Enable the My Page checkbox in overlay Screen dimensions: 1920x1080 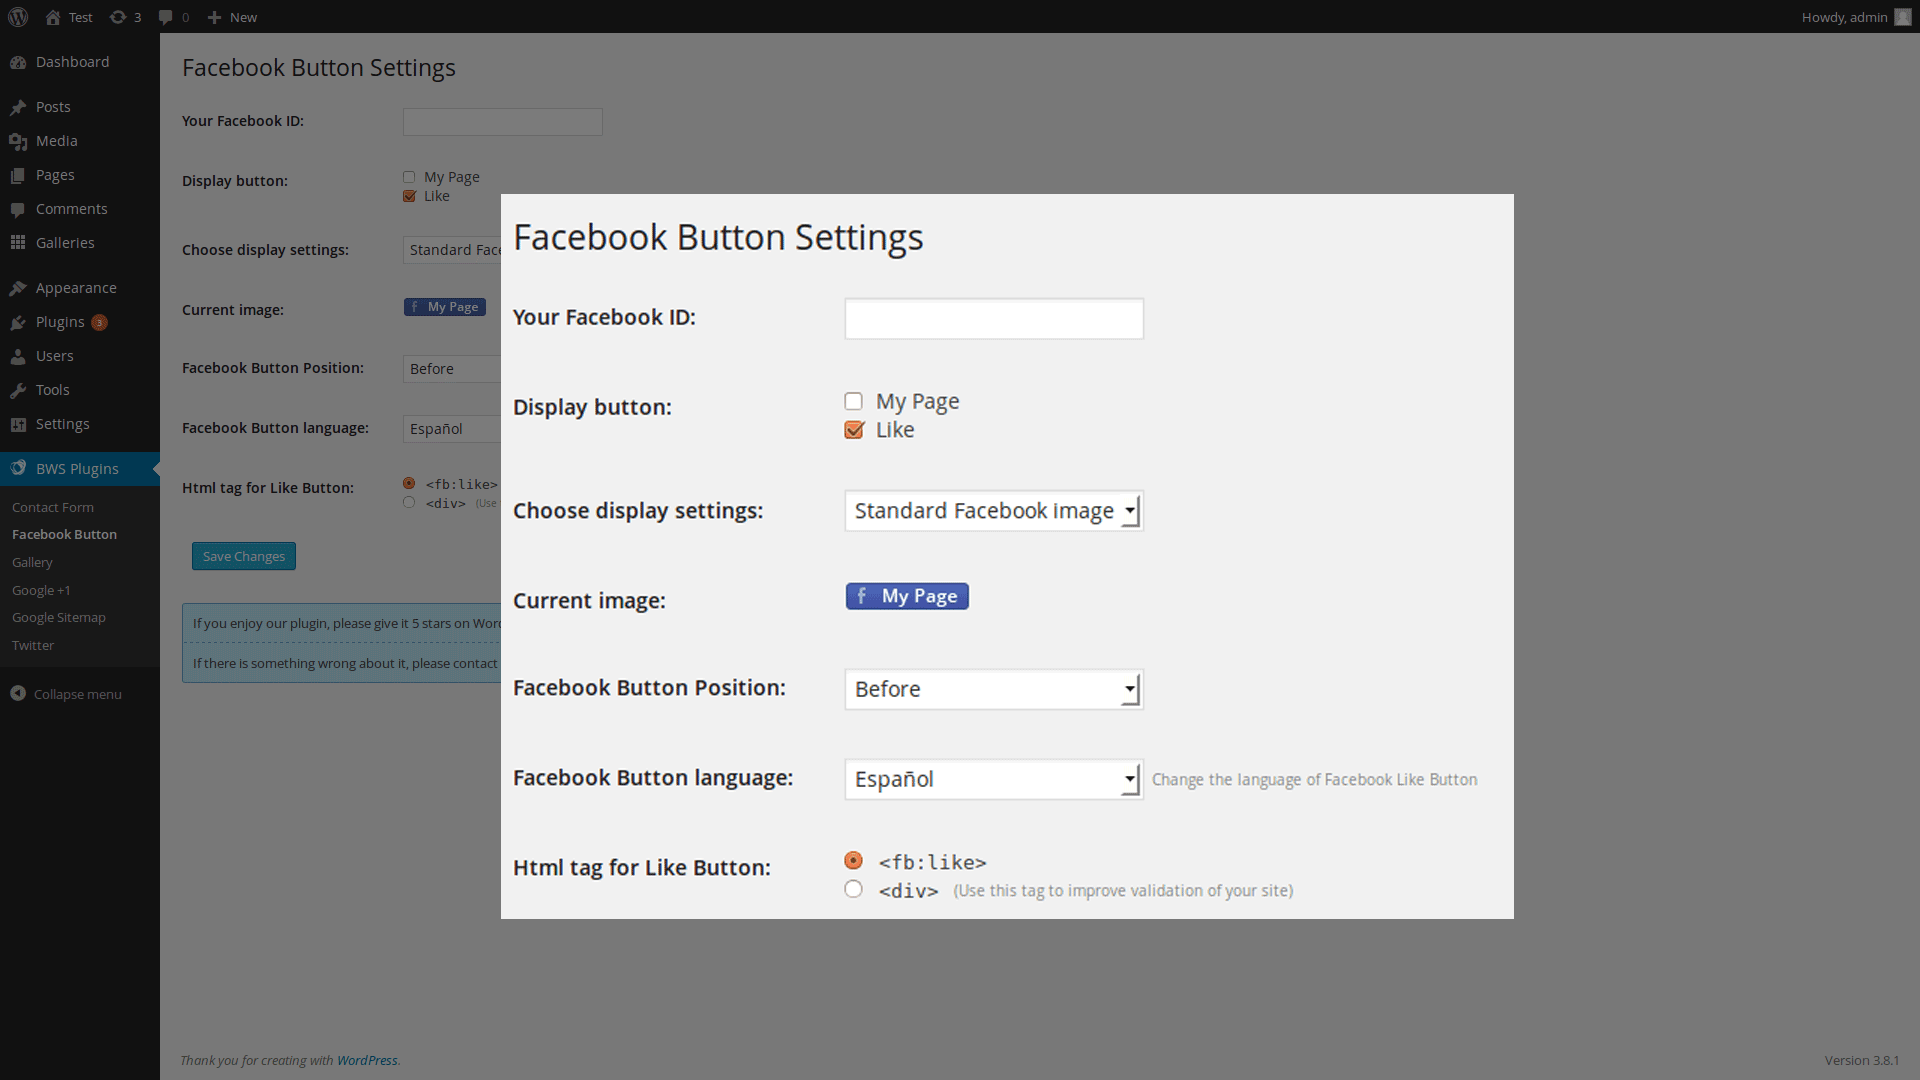[853, 401]
